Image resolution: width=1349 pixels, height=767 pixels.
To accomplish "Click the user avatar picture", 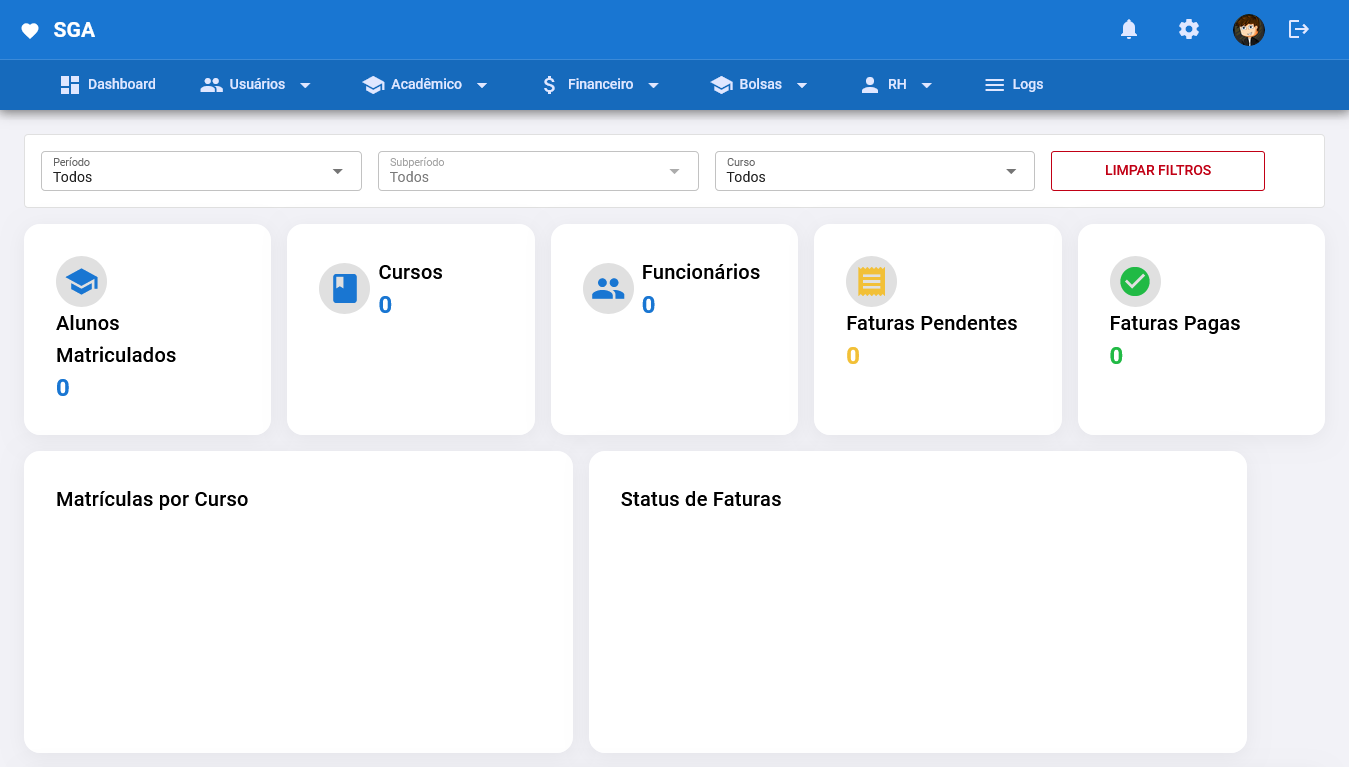I will click(x=1249, y=30).
